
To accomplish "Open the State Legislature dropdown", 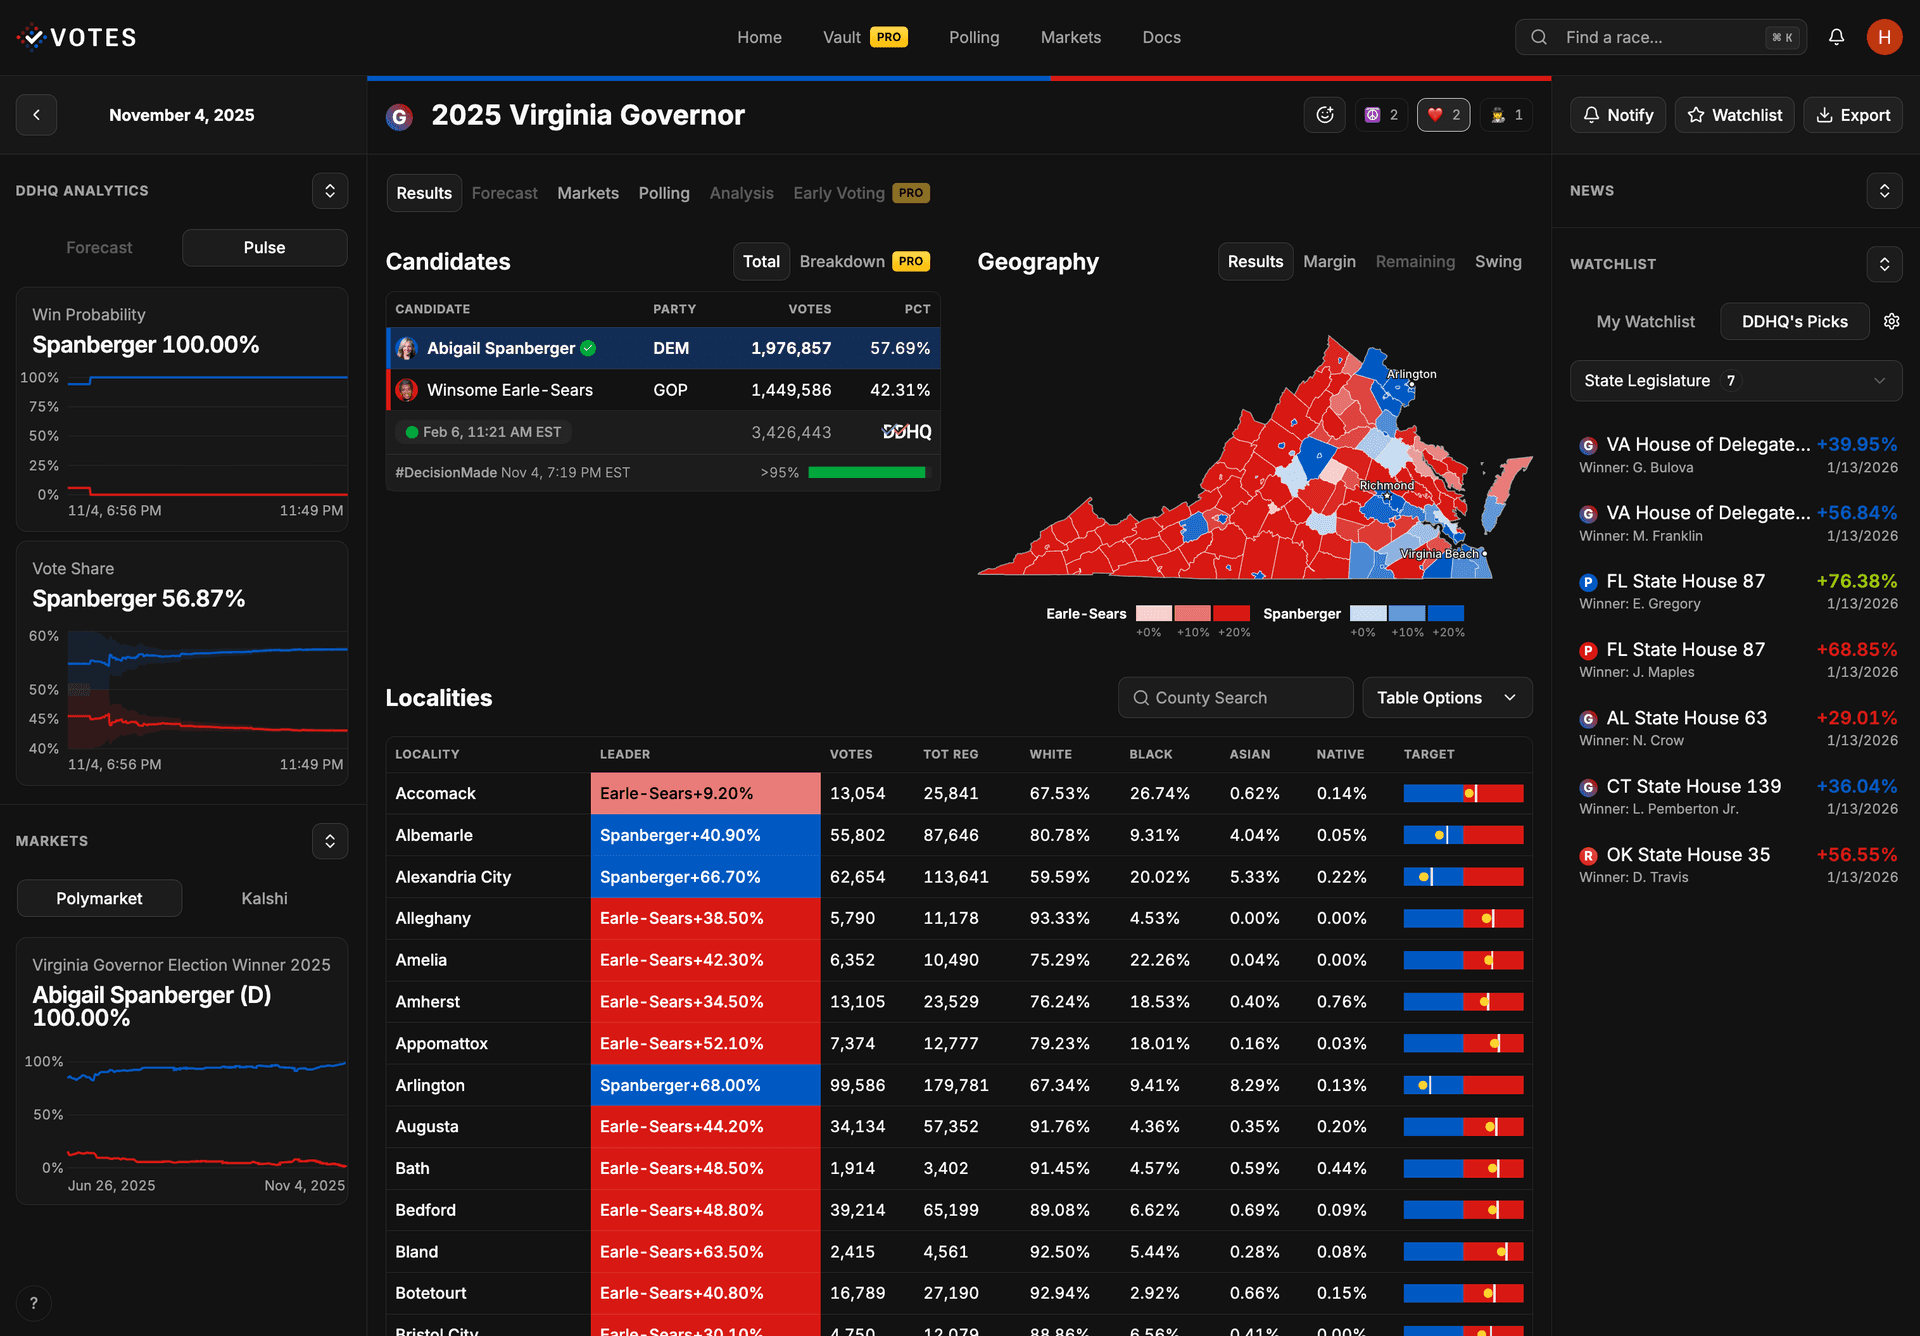I will point(1736,381).
